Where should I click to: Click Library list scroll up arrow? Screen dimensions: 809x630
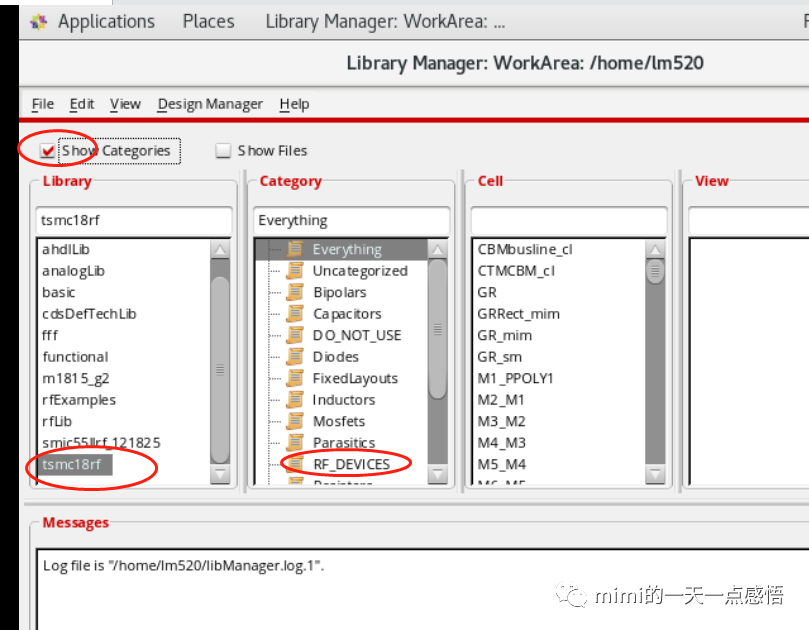[220, 250]
